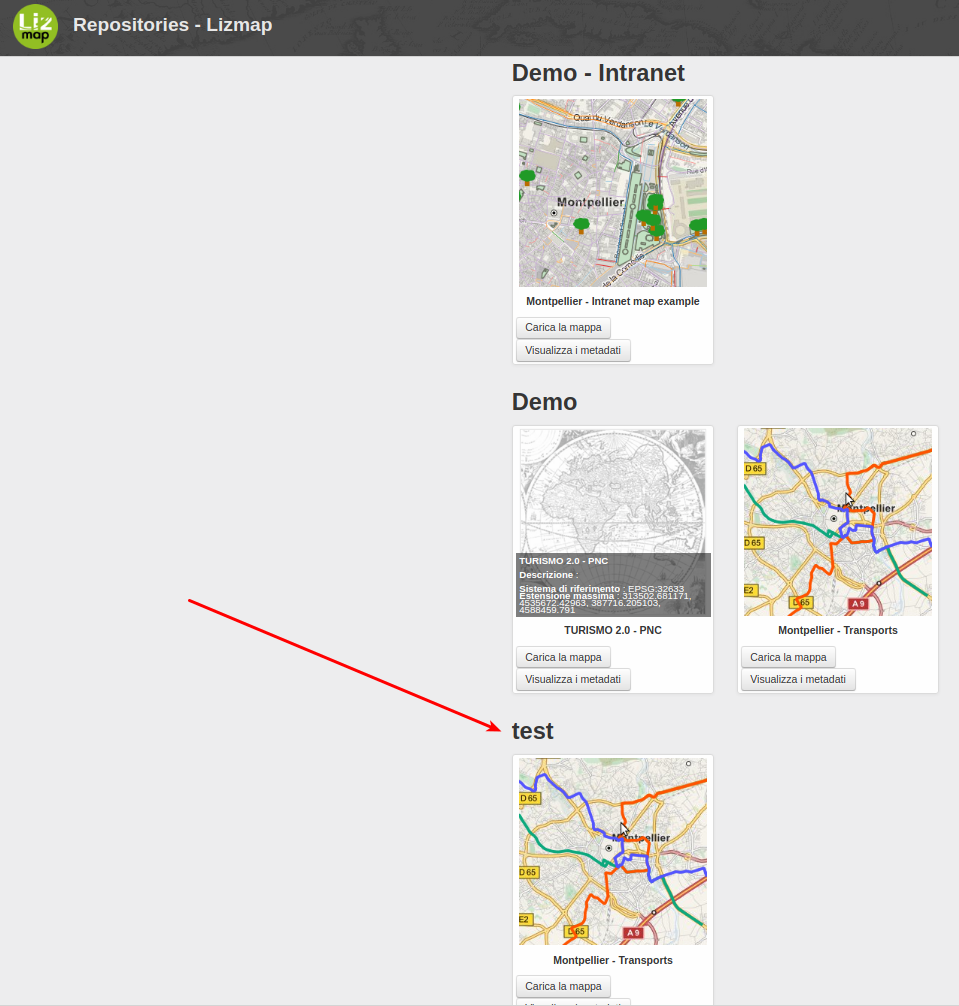Click the Lizmap logo icon
This screenshot has width=959, height=1006.
34,26
